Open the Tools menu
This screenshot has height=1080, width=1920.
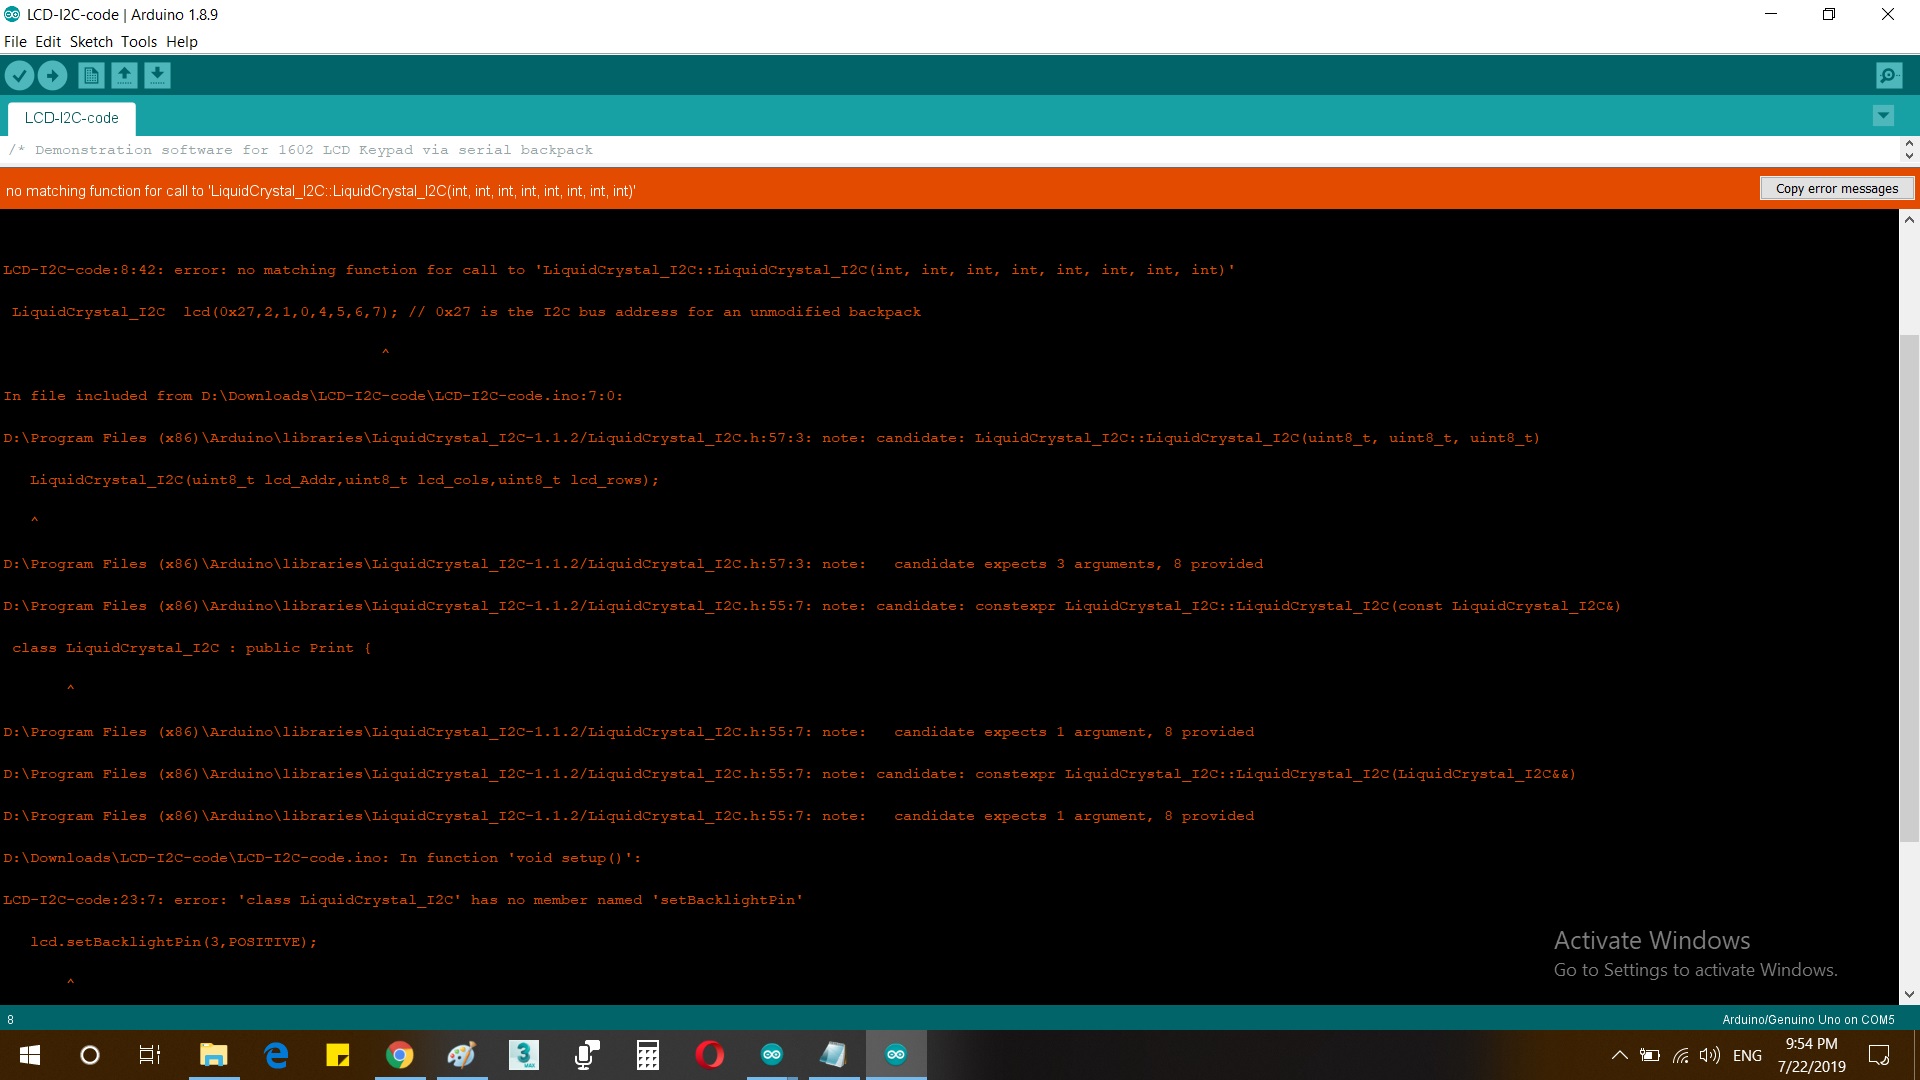click(x=139, y=42)
